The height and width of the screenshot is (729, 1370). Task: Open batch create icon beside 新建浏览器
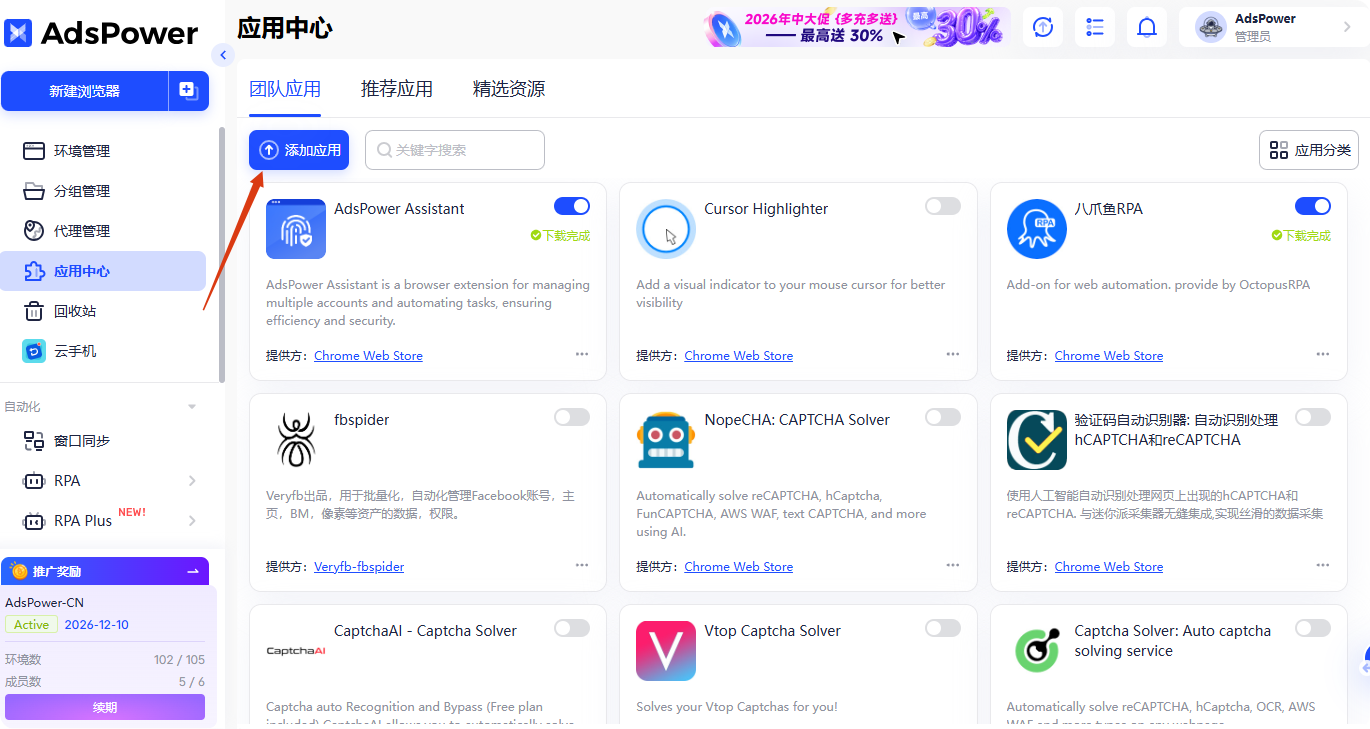(189, 91)
